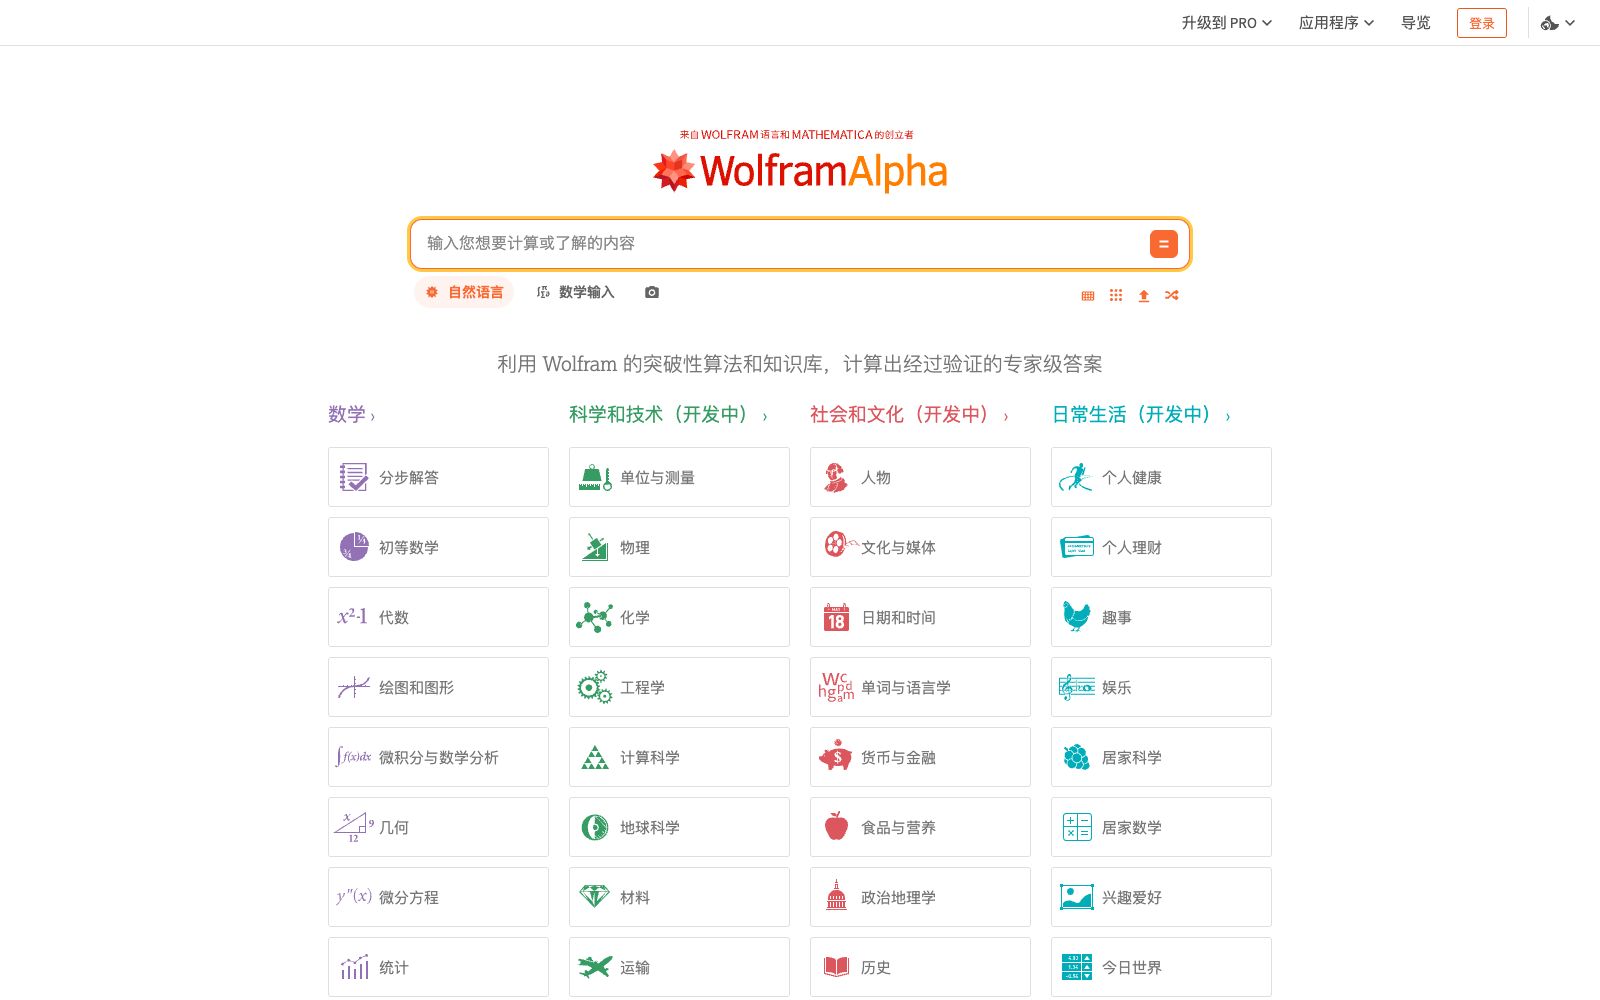The image size is (1600, 1000).
Task: Click the 登录 button
Action: (1482, 23)
